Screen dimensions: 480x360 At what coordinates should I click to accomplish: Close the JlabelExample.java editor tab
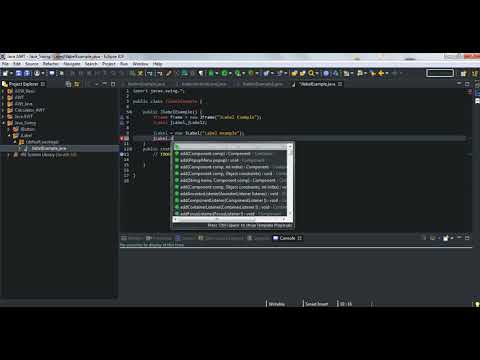point(340,84)
